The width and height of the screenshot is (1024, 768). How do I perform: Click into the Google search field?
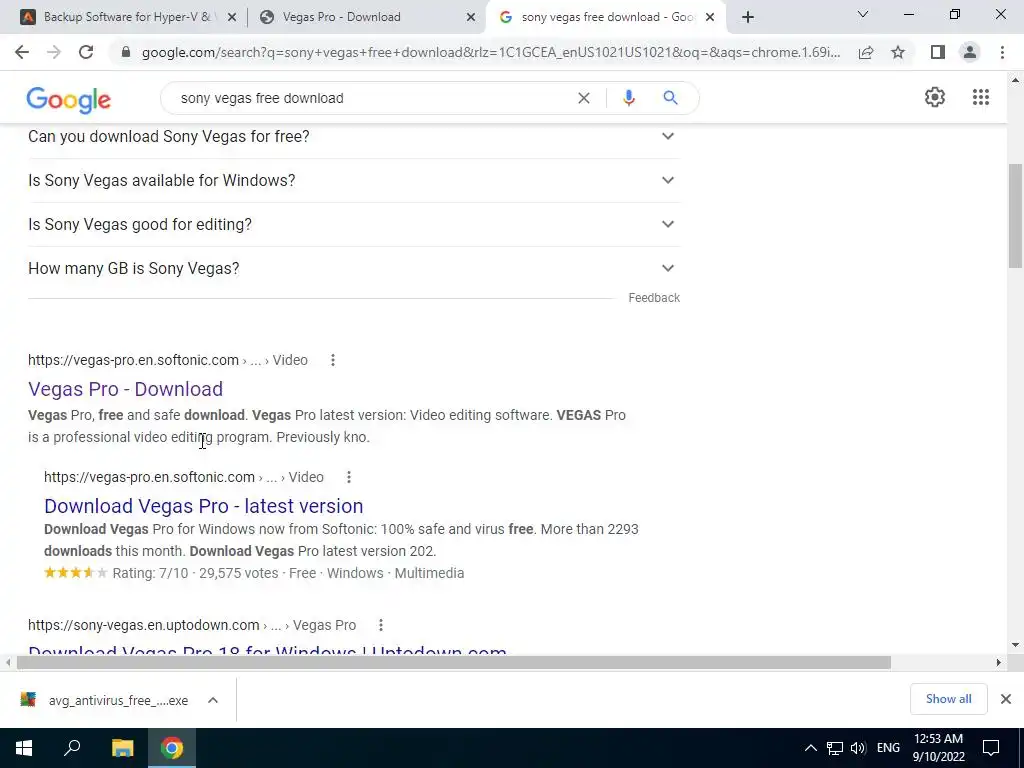pyautogui.click(x=372, y=98)
